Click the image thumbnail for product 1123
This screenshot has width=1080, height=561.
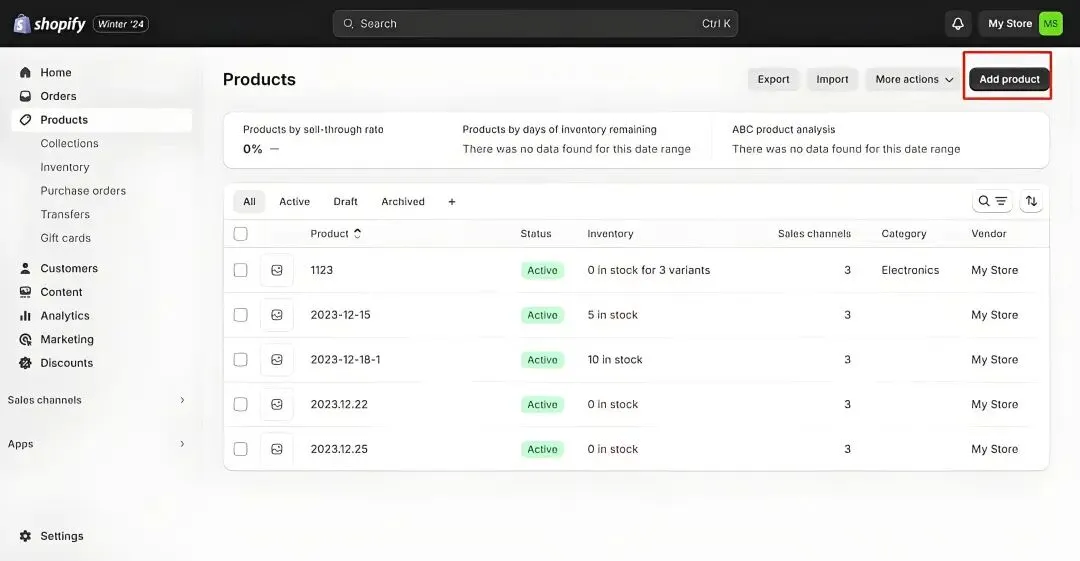pyautogui.click(x=277, y=270)
